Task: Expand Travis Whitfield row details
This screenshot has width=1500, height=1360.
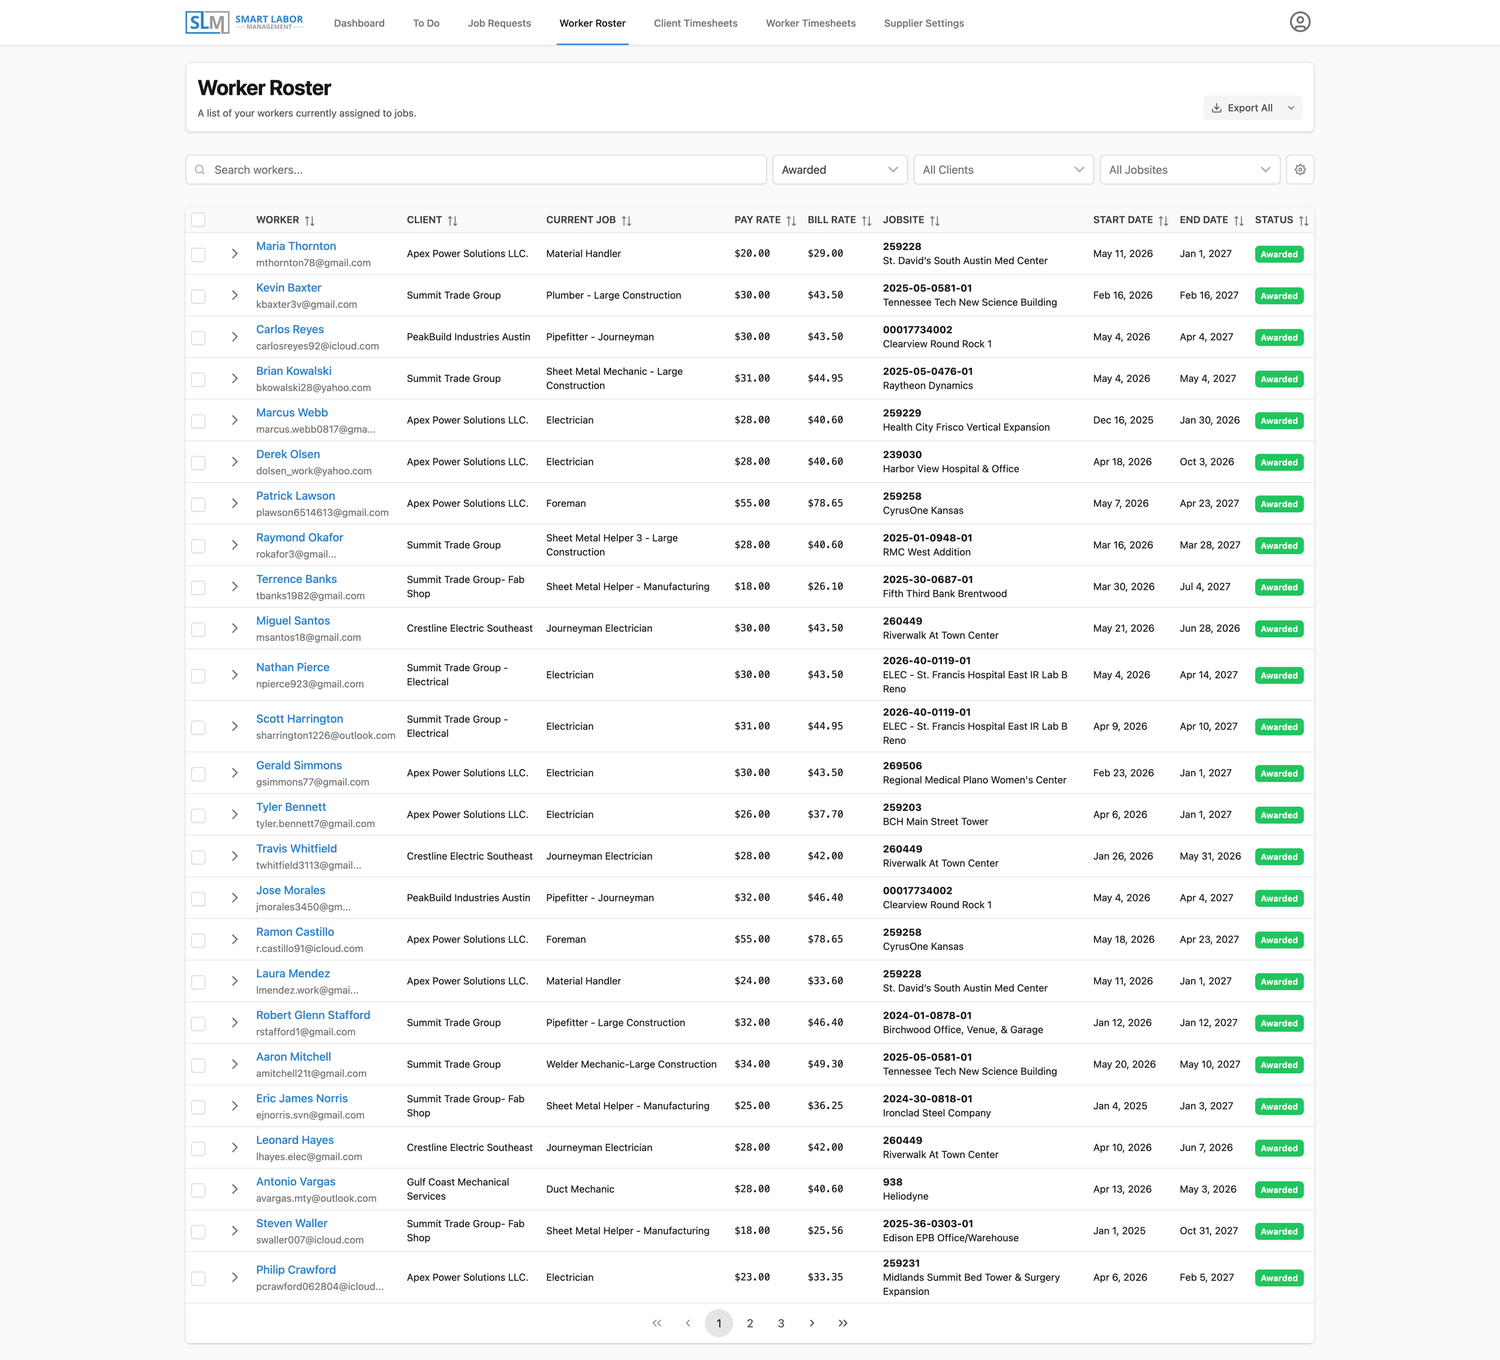Action: click(235, 857)
